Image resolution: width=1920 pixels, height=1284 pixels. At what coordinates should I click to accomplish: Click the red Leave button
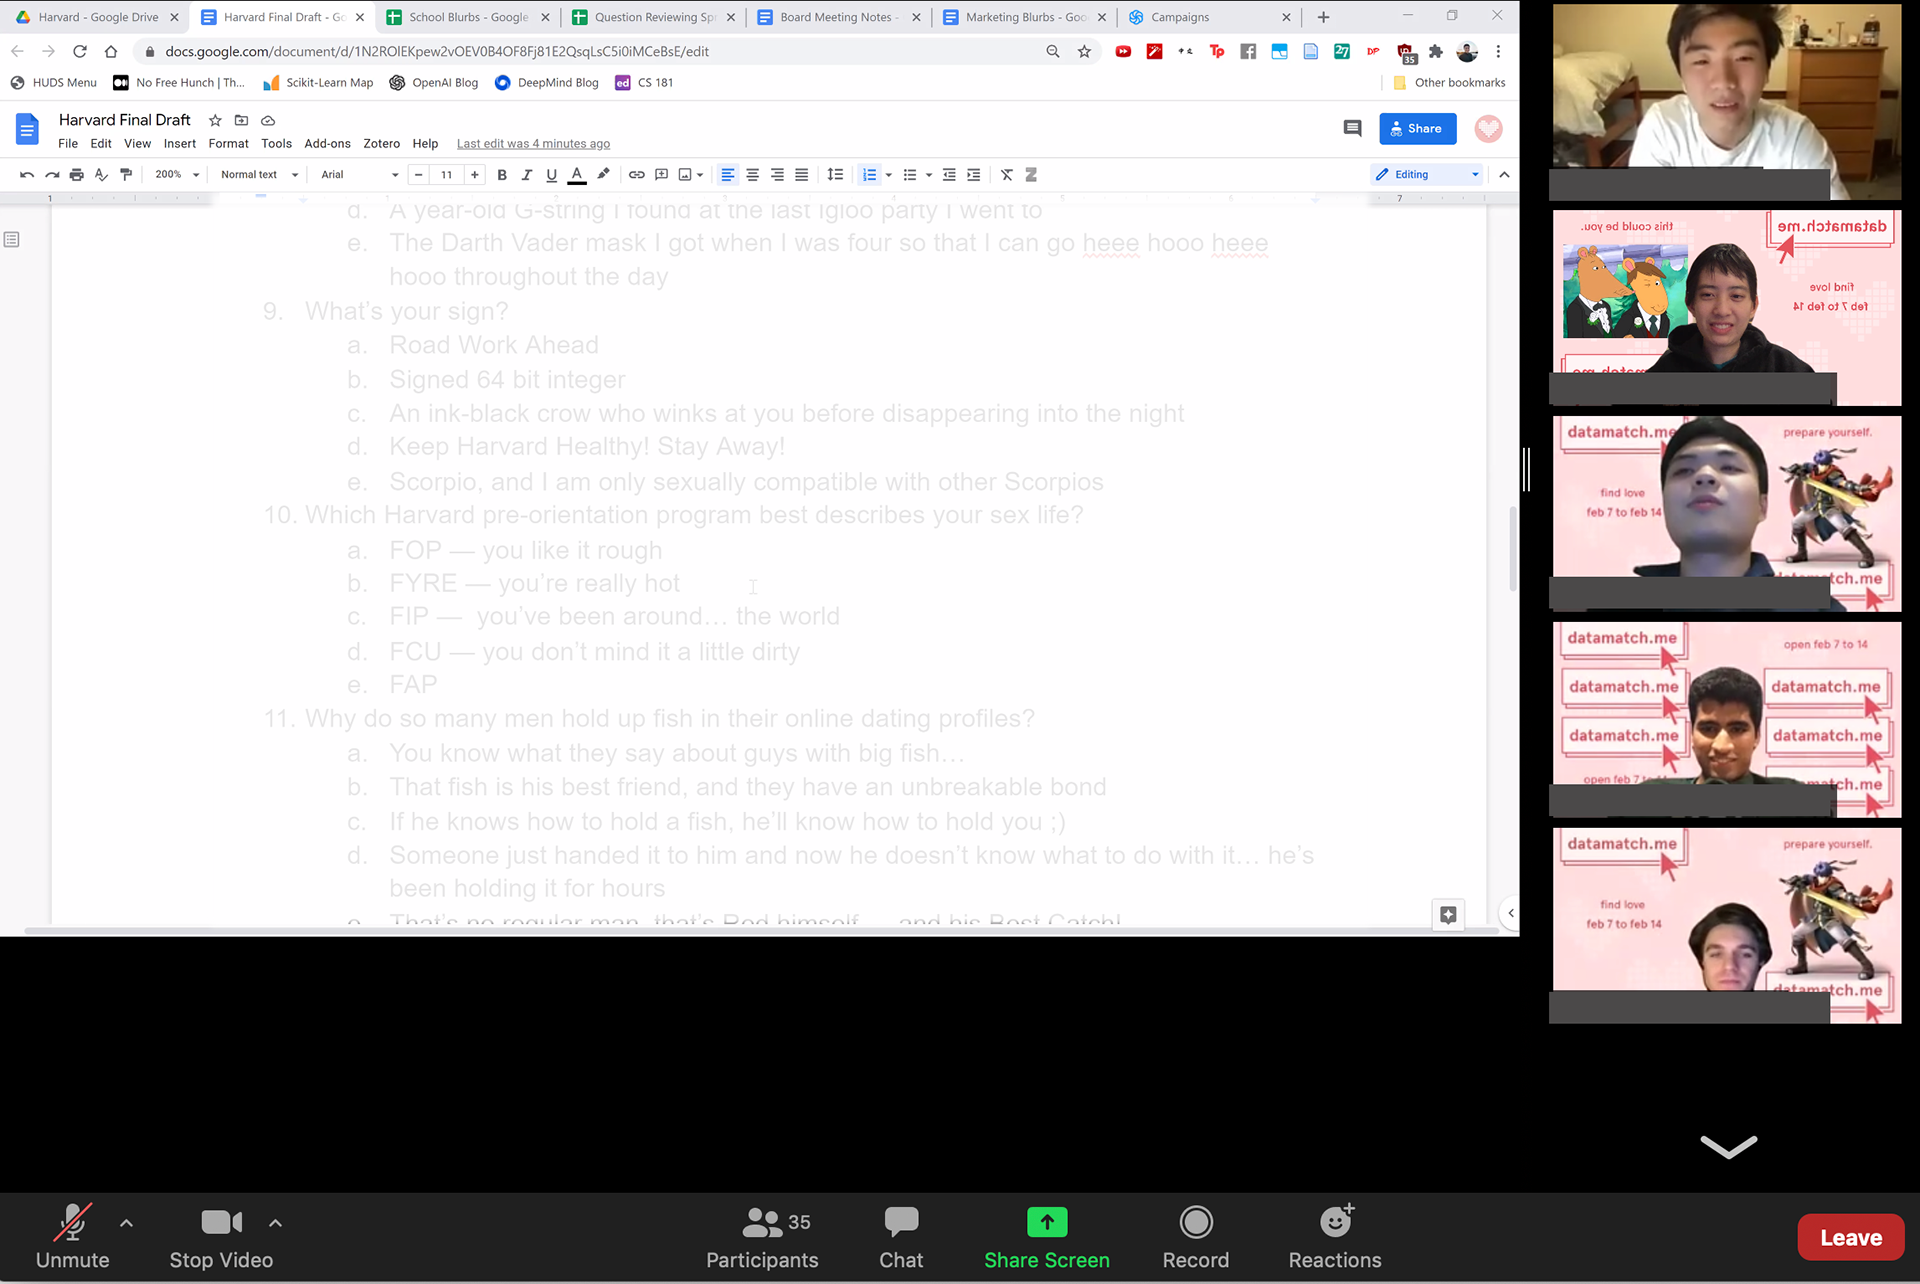point(1850,1237)
